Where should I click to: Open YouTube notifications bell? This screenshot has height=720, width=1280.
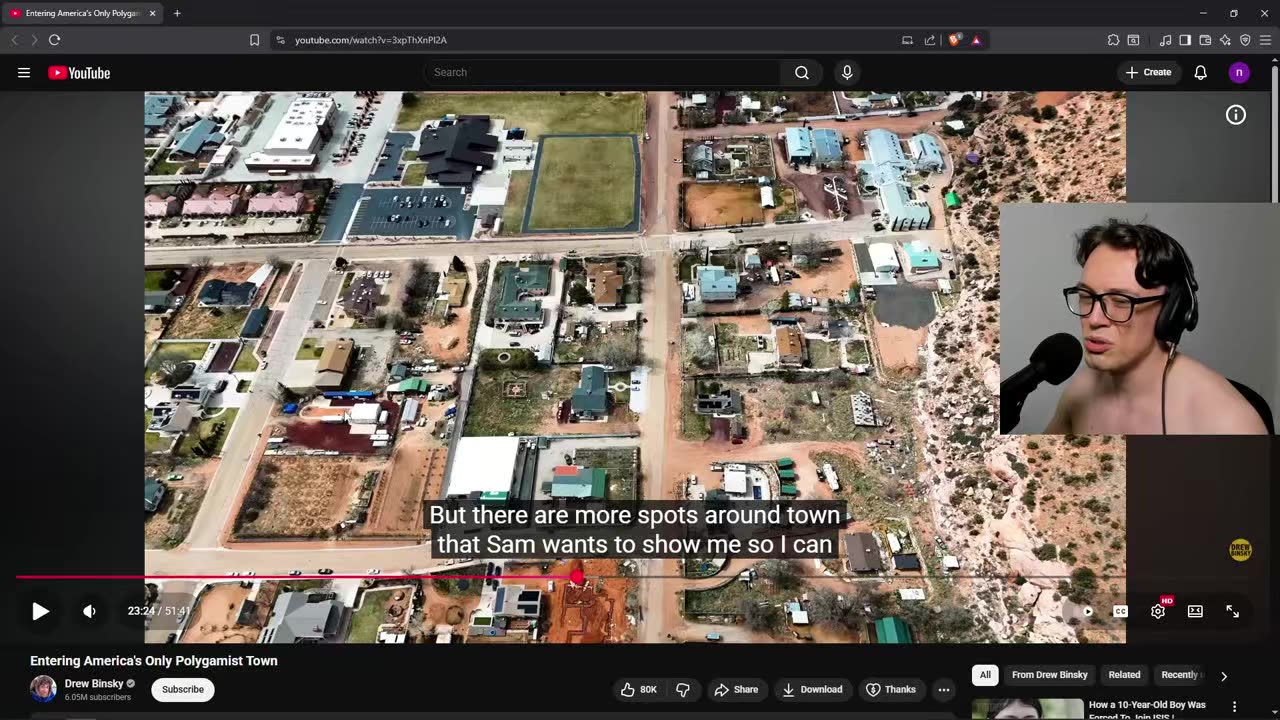coord(1201,72)
